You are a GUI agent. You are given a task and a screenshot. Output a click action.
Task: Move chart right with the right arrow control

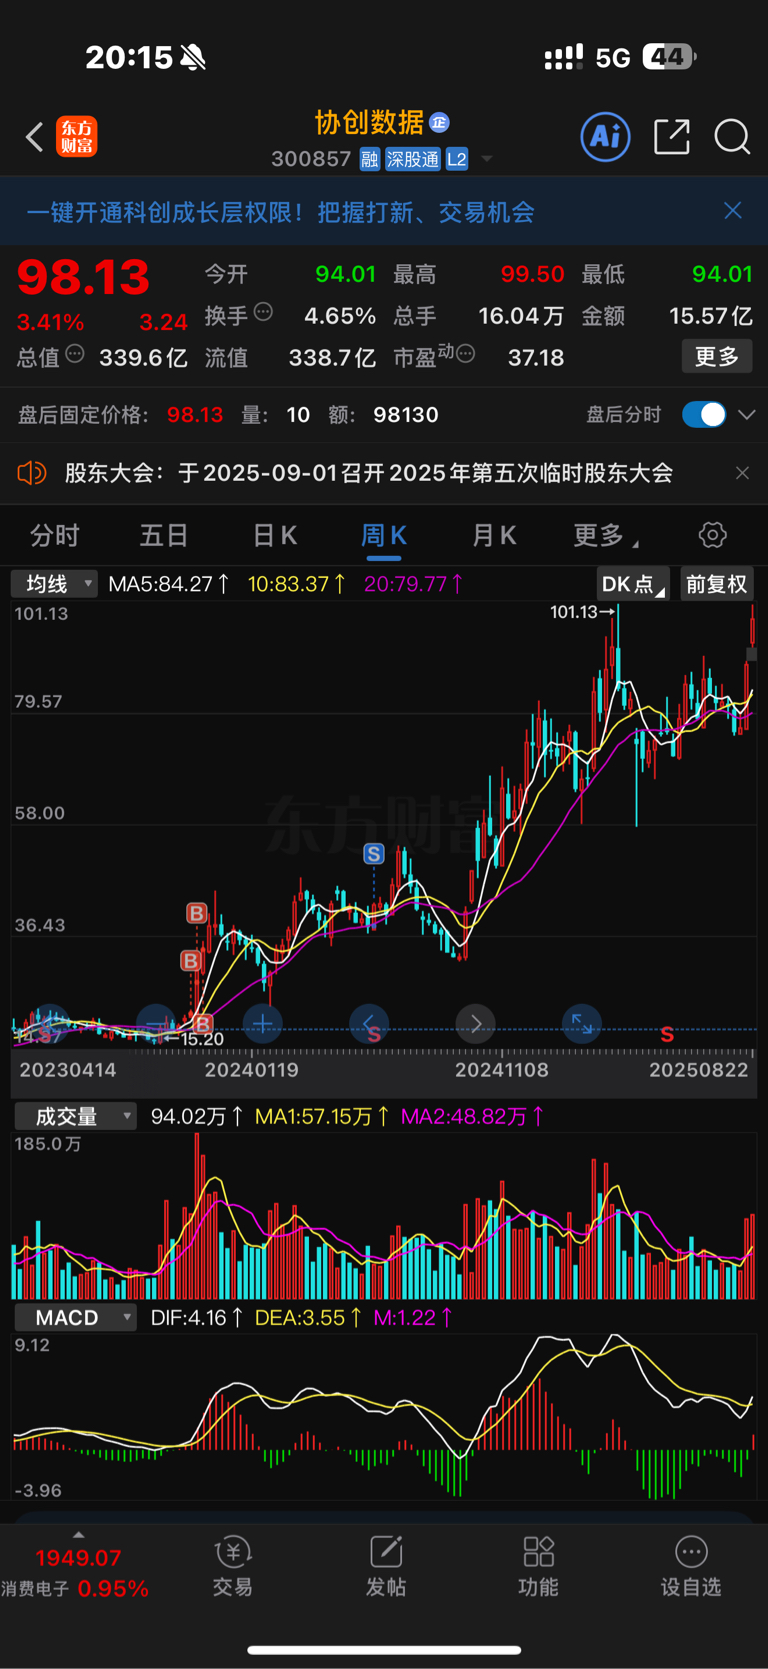point(476,1024)
